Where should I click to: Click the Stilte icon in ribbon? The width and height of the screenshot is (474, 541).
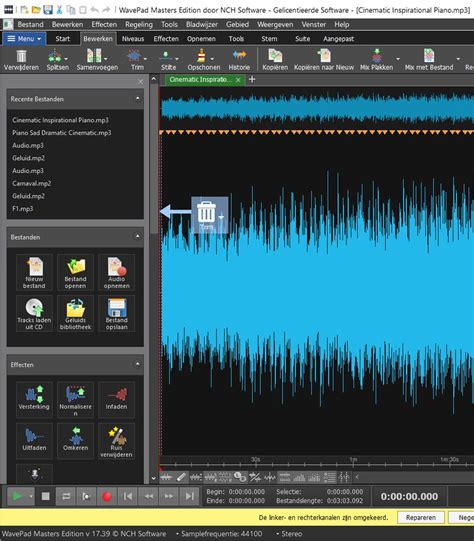(x=166, y=56)
